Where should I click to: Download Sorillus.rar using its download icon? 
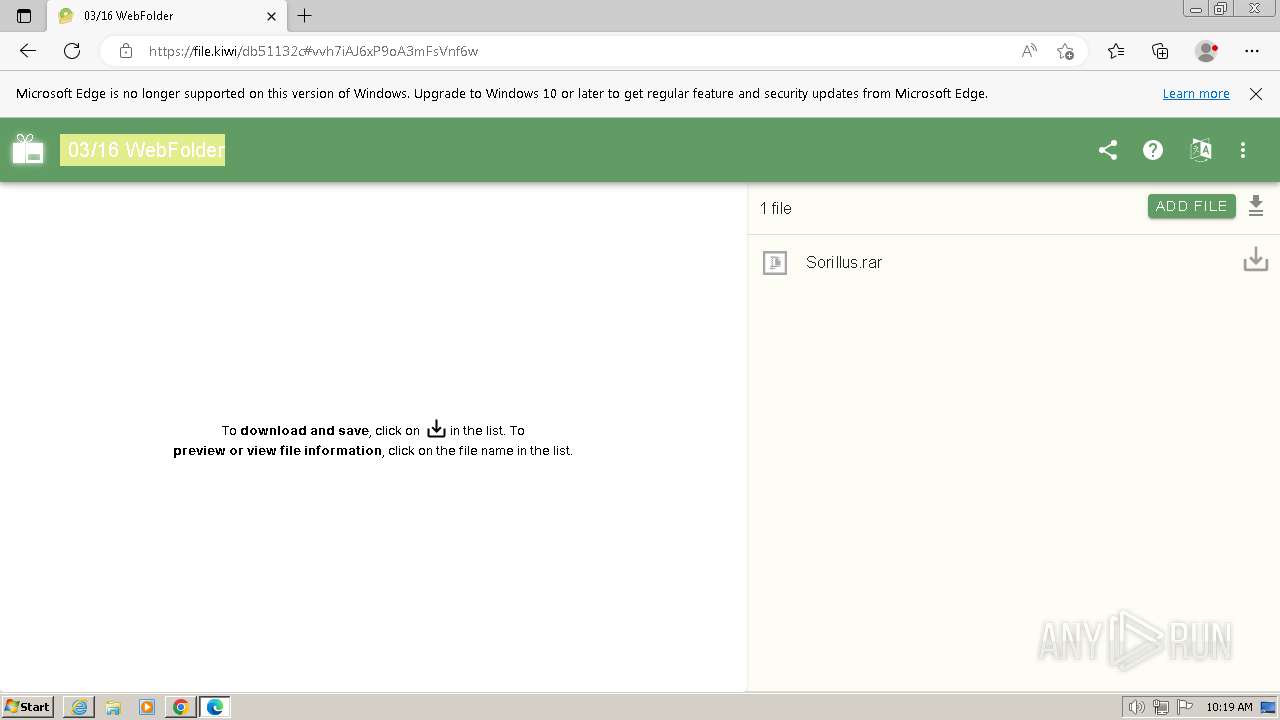click(x=1255, y=260)
